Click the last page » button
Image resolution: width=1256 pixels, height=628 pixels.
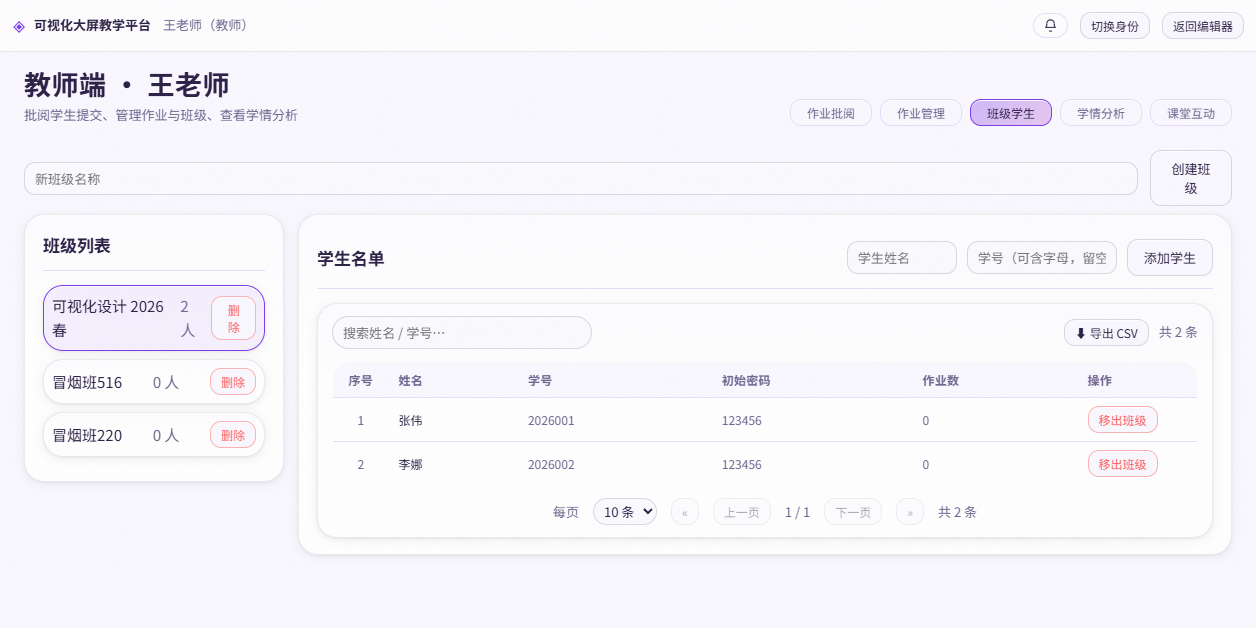pos(910,512)
